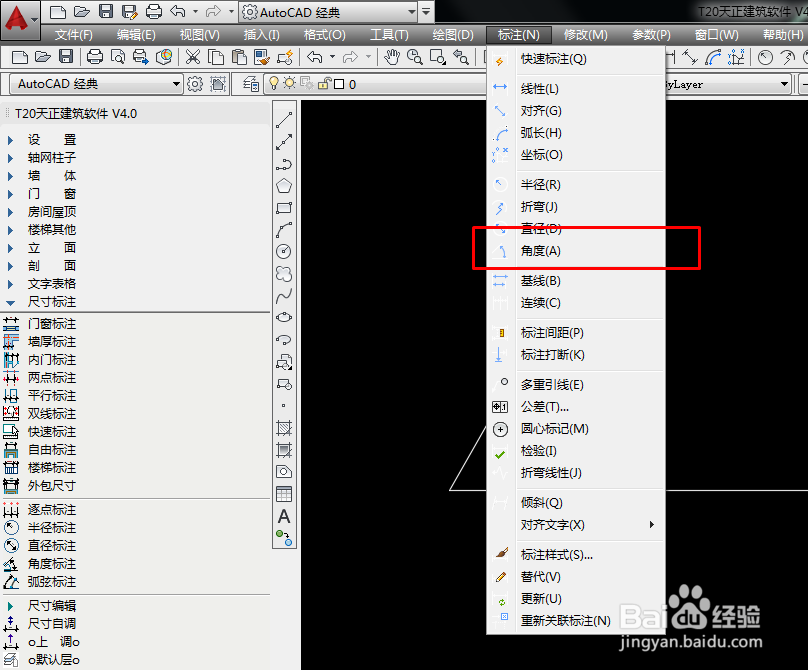This screenshot has height=670, width=808.
Task: Open the 文件(F) menu
Action: (74, 35)
